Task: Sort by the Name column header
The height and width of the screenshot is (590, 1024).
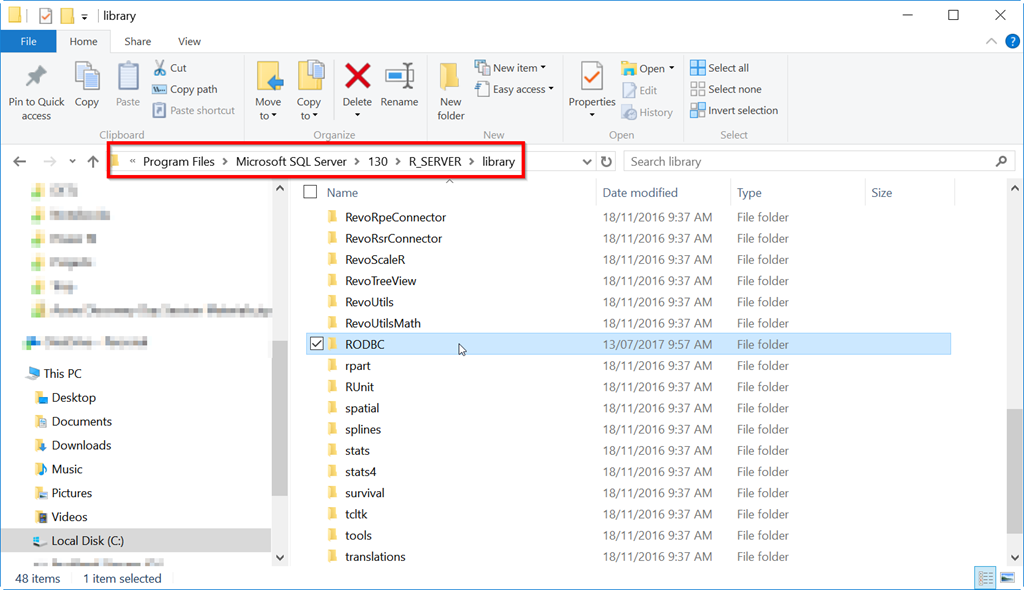Action: tap(342, 193)
